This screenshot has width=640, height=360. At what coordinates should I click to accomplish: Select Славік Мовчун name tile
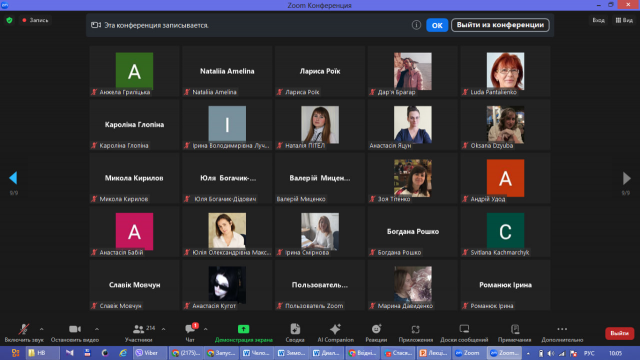[135, 285]
